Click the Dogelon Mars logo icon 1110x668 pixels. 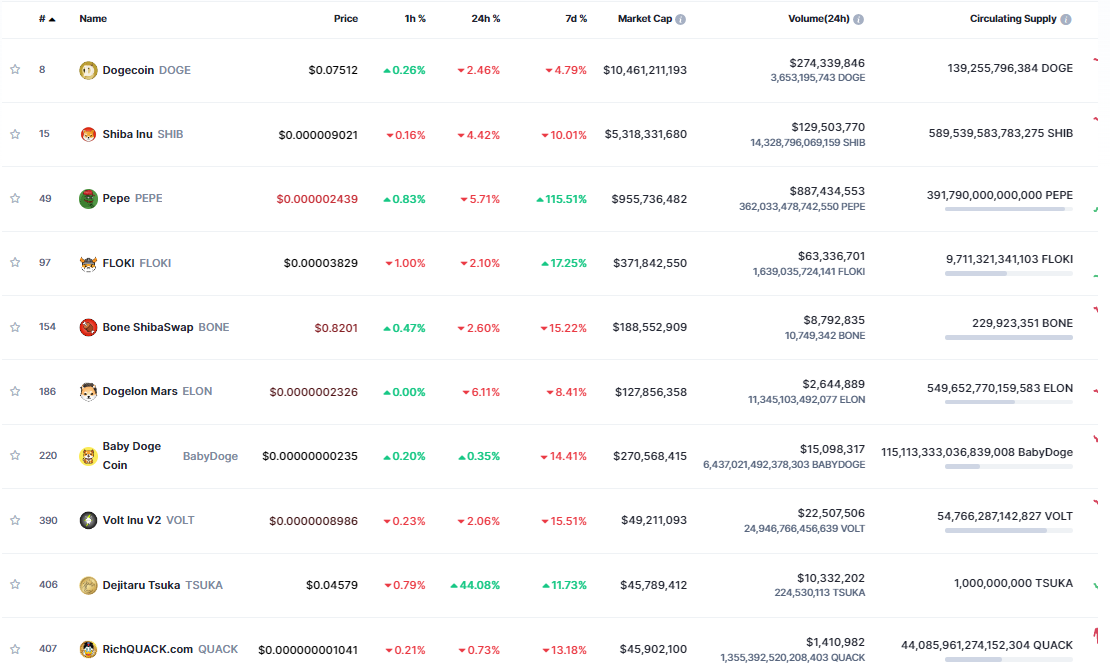pos(88,391)
